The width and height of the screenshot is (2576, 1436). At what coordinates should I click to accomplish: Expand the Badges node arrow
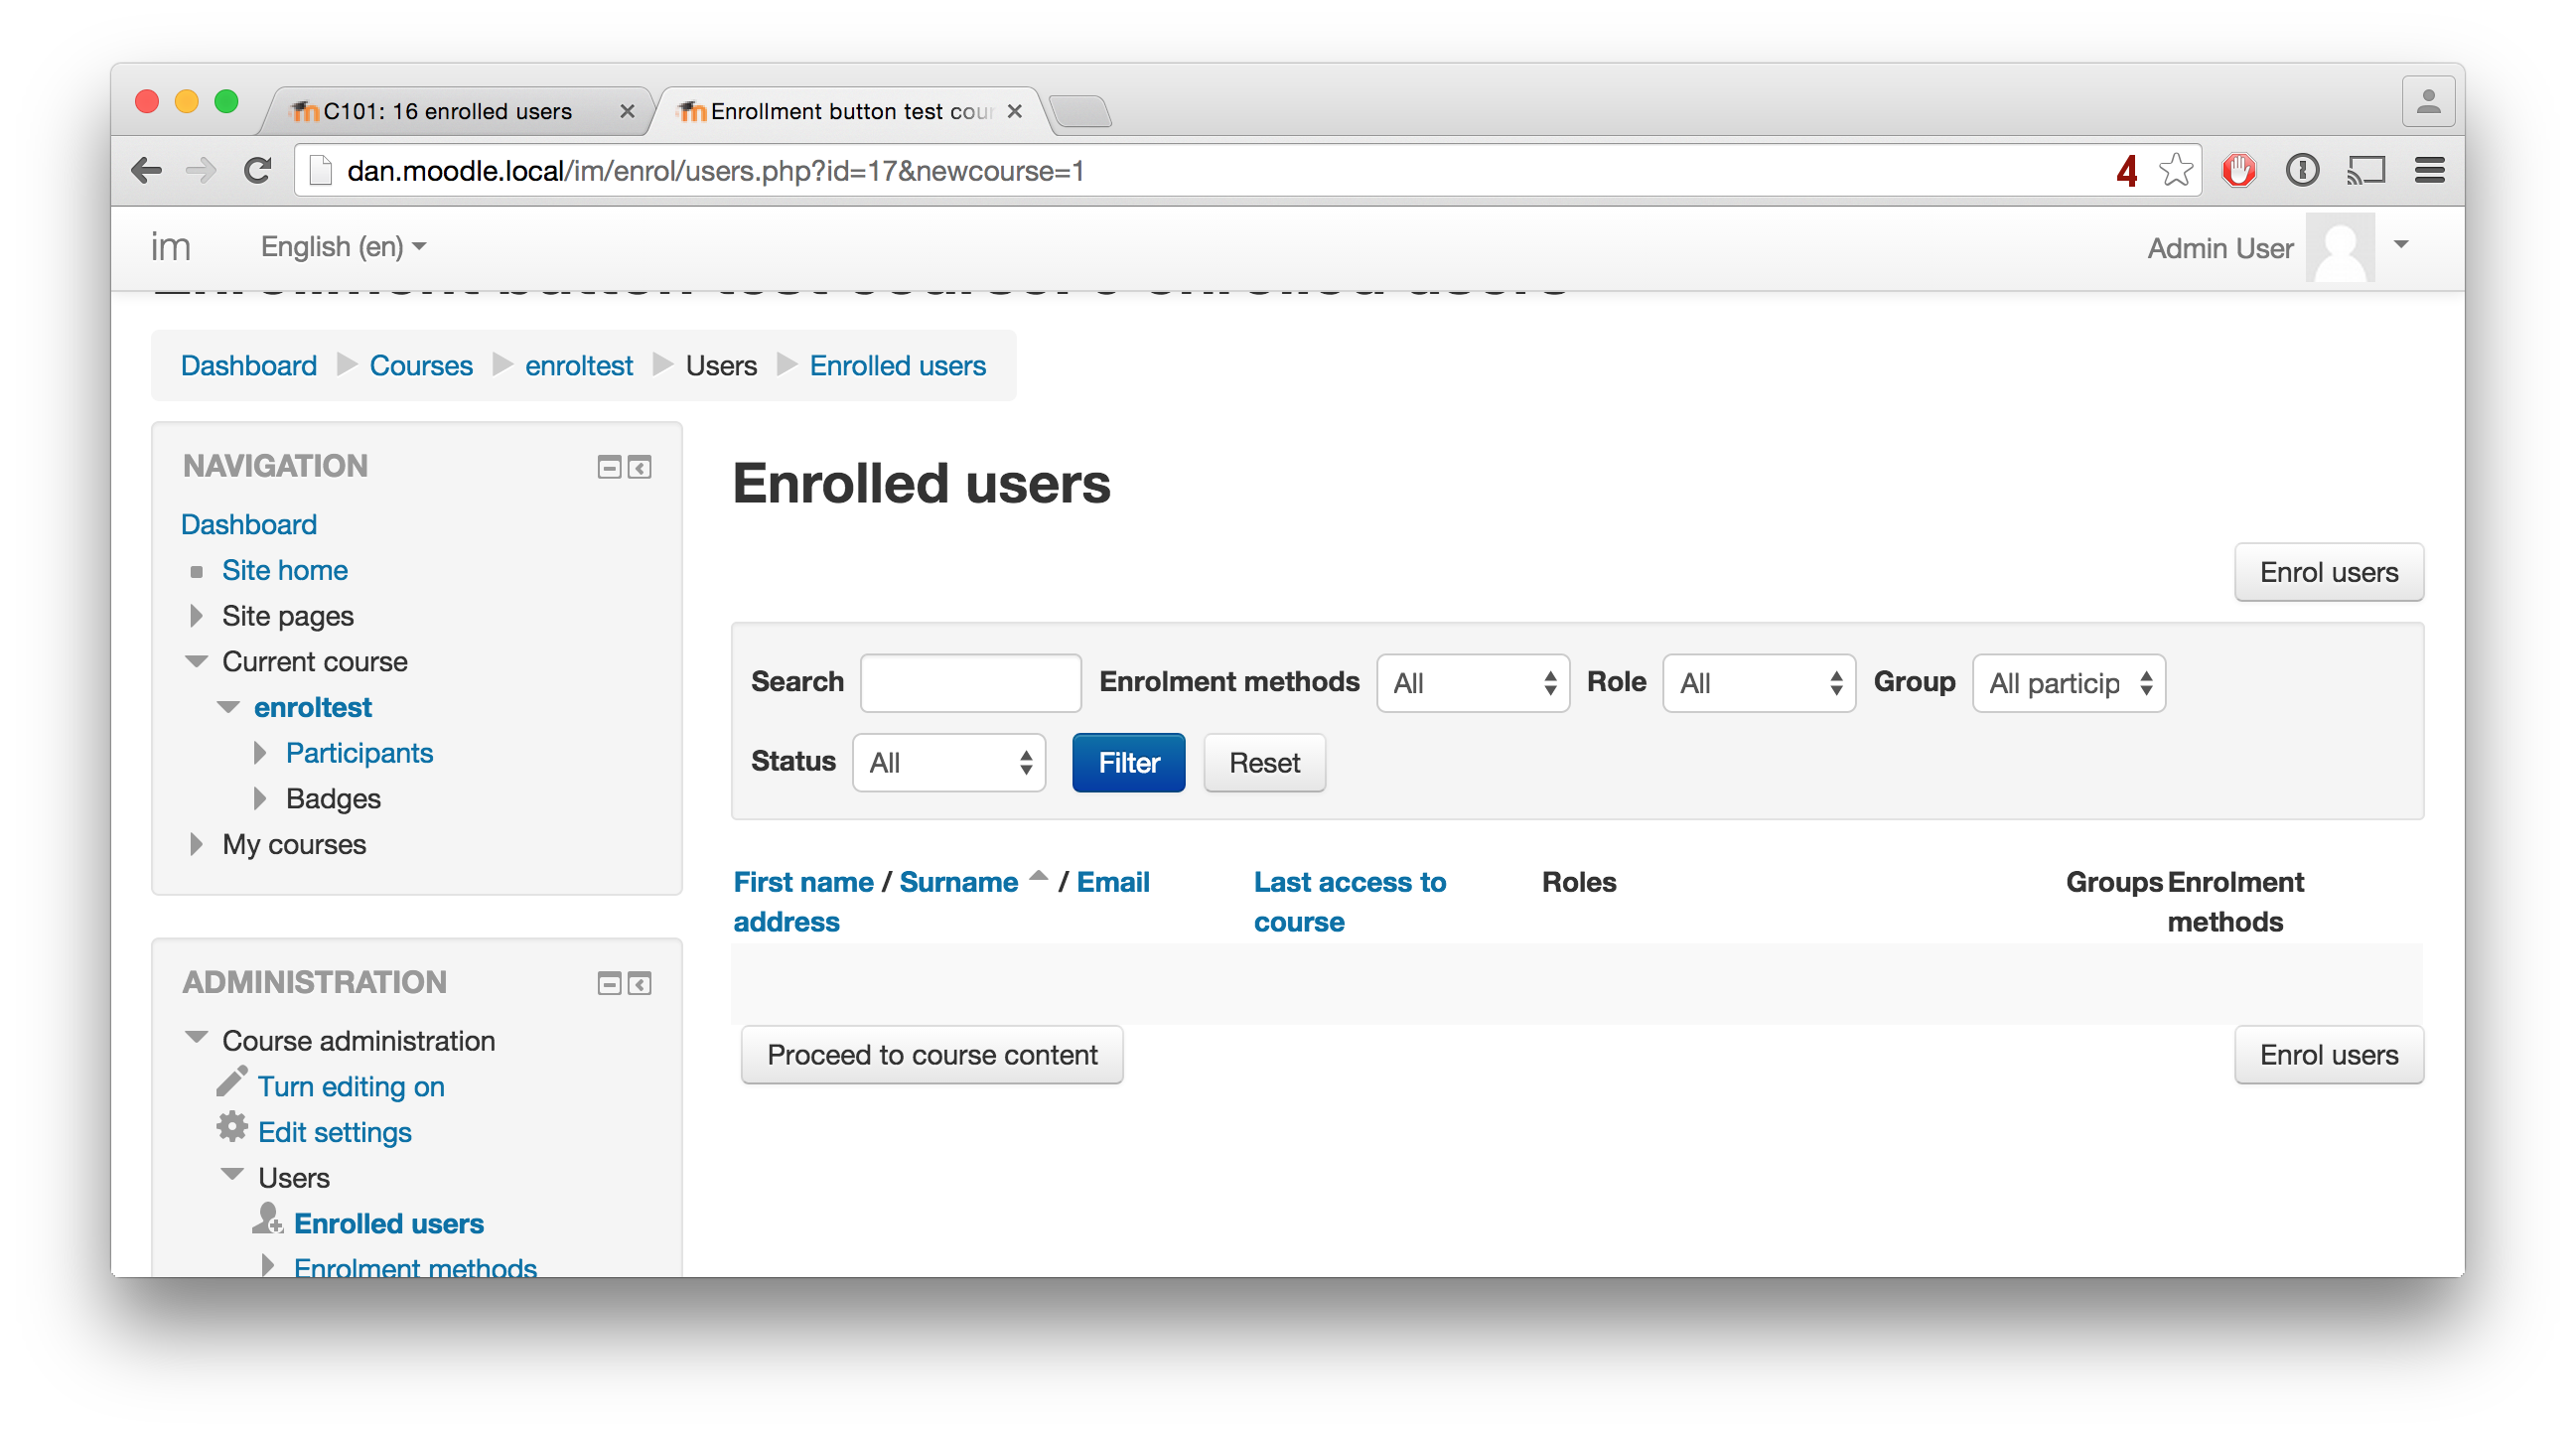point(260,799)
